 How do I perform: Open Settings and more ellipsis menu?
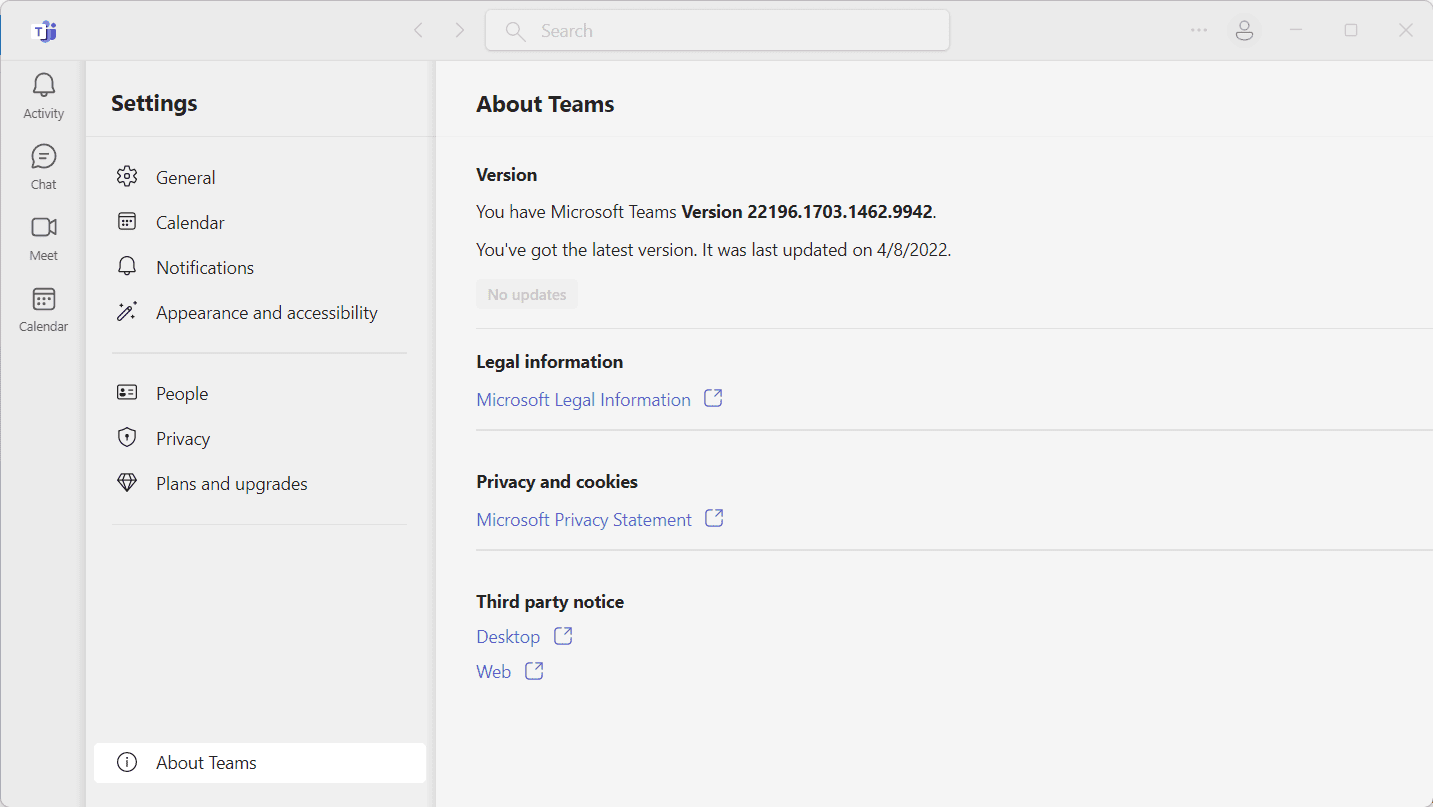click(1199, 31)
